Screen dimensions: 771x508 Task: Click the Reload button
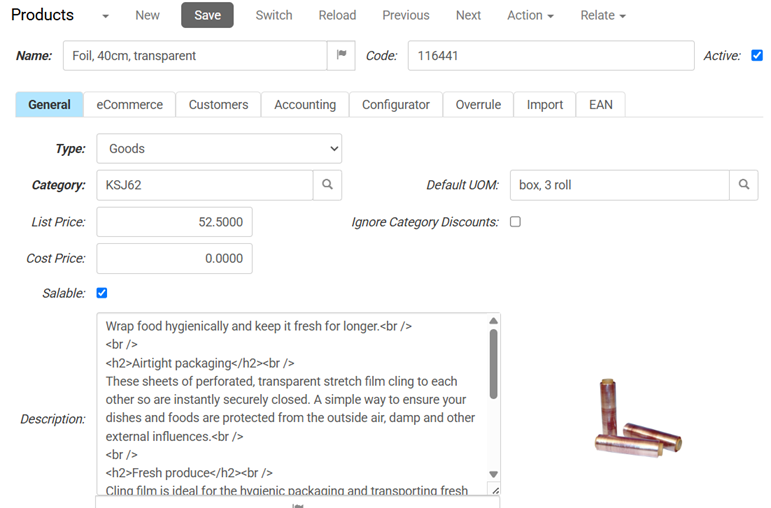pyautogui.click(x=338, y=15)
